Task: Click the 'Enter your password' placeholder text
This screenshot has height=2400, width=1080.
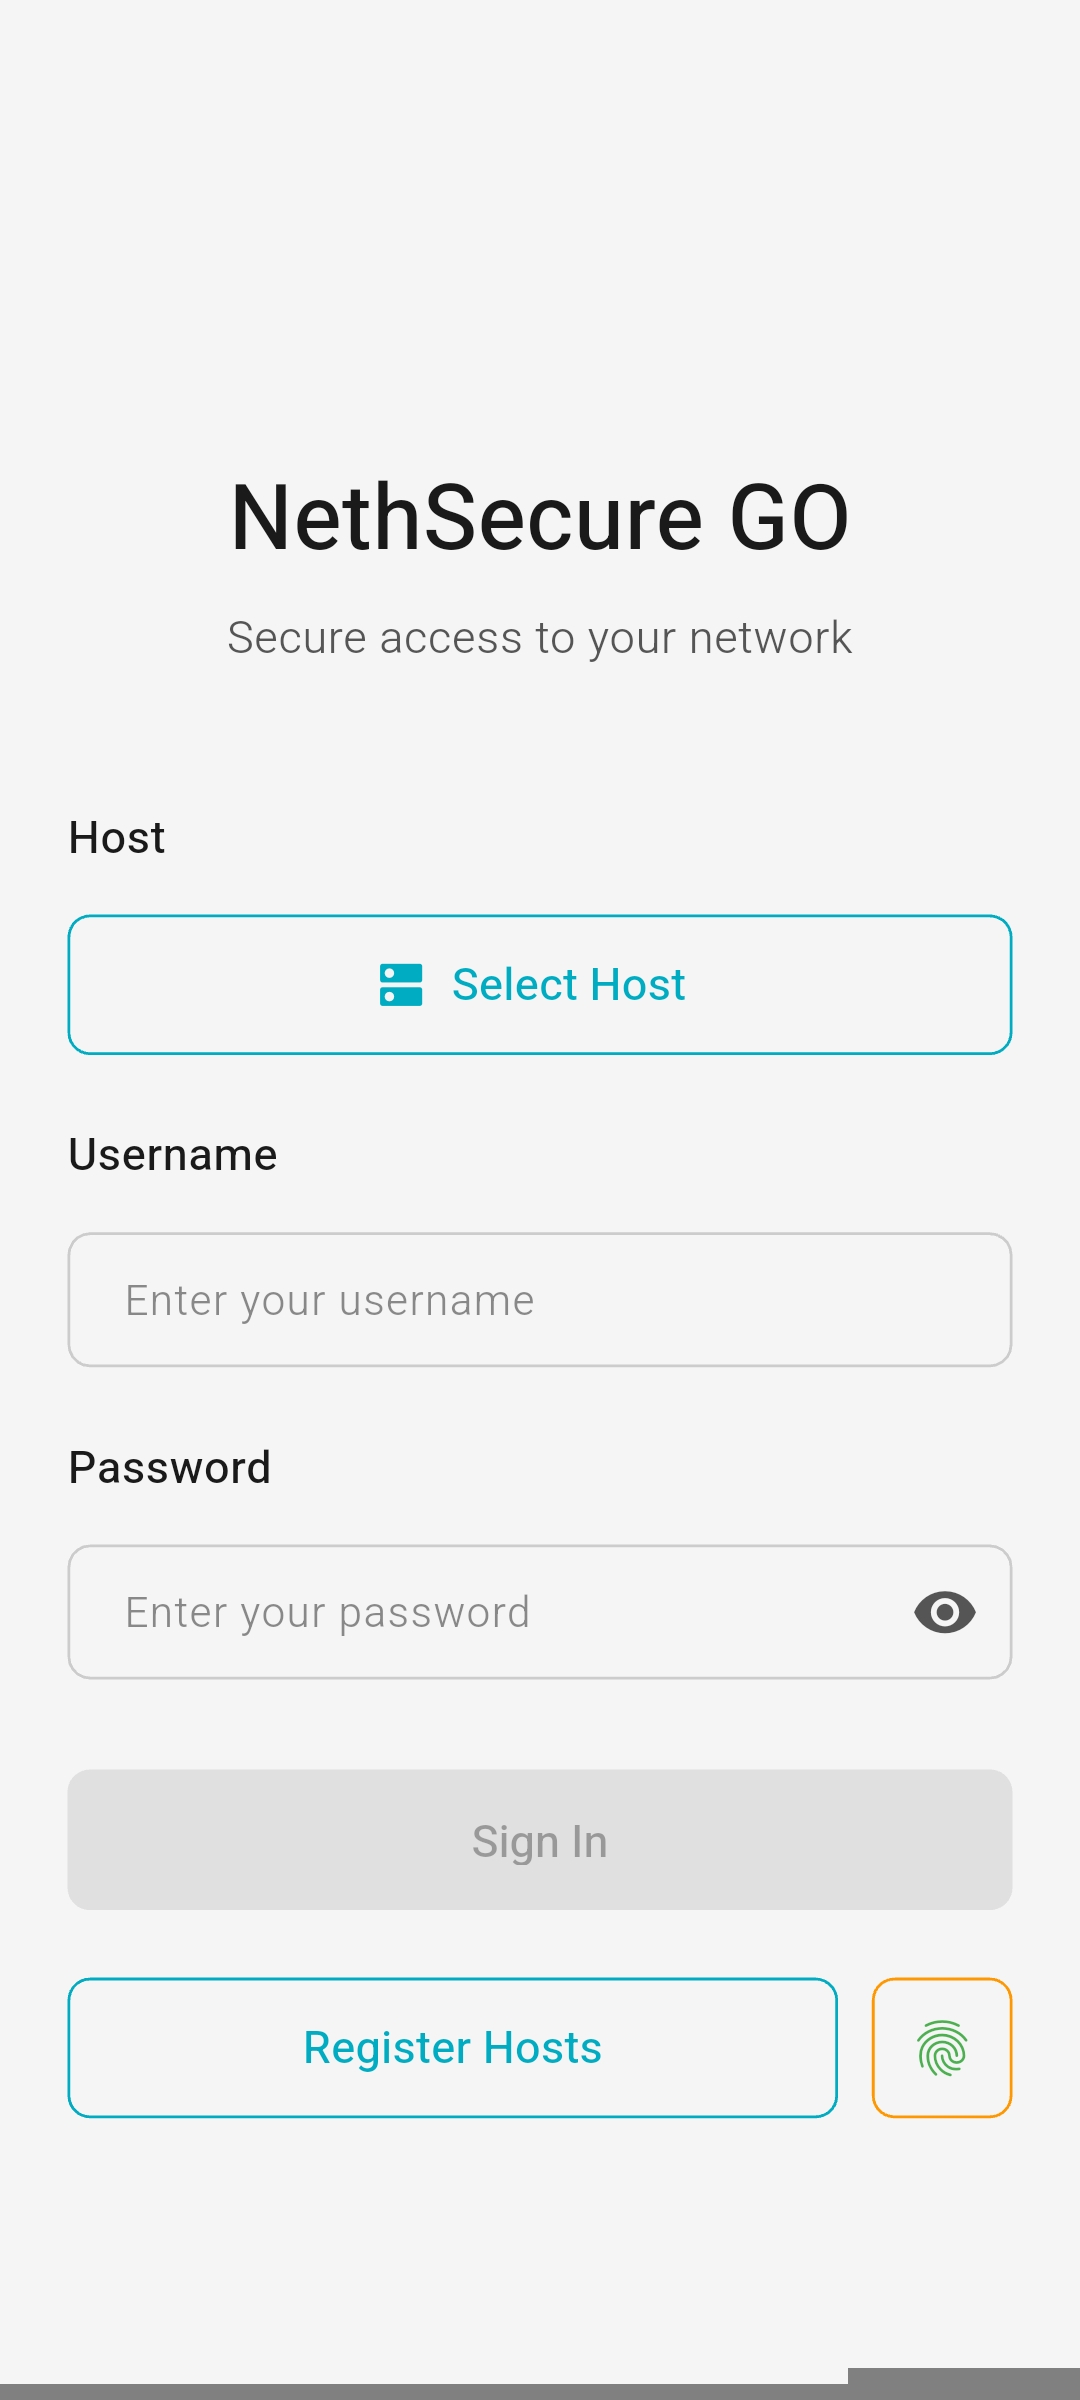Action: click(328, 1613)
